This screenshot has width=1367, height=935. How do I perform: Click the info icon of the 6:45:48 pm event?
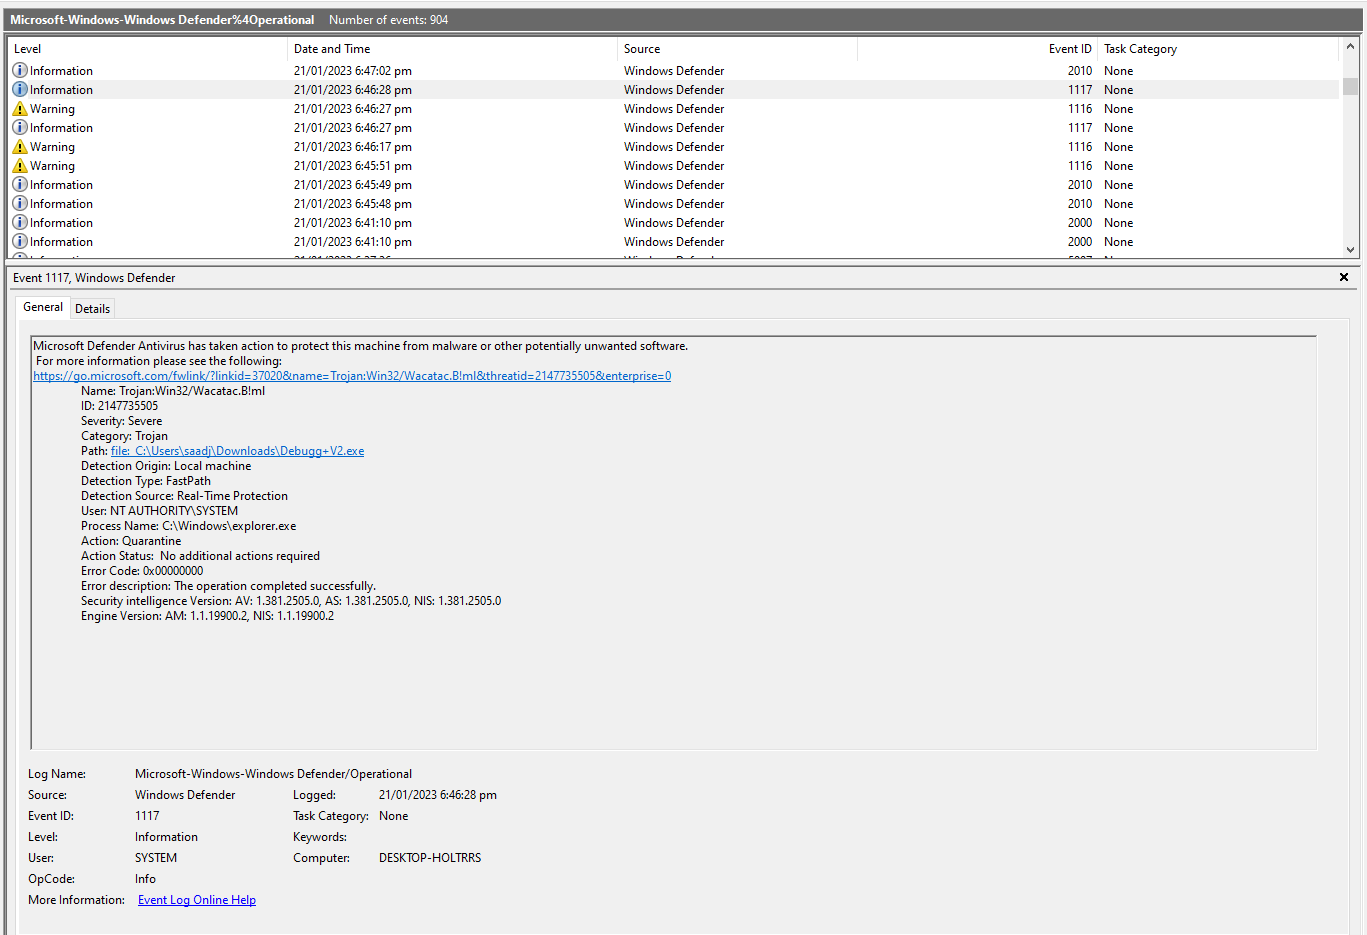[x=19, y=204]
